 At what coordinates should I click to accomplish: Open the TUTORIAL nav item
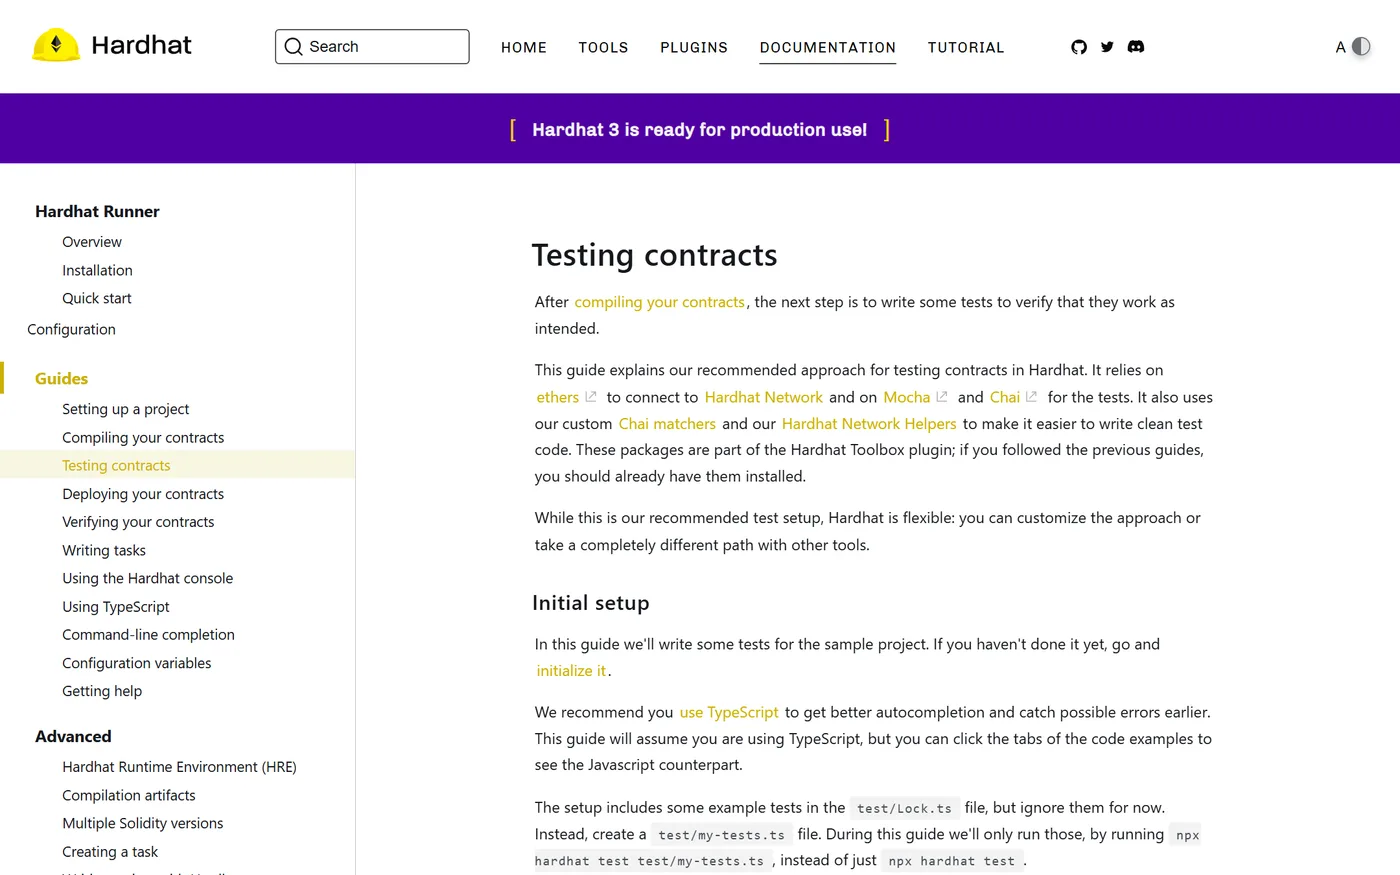coord(966,47)
